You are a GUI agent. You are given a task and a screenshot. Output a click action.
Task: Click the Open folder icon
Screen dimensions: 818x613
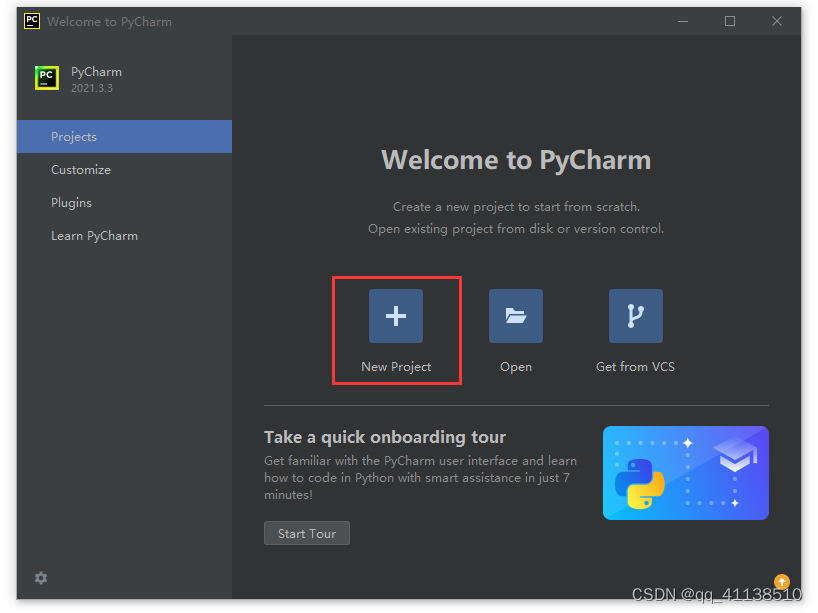point(515,316)
